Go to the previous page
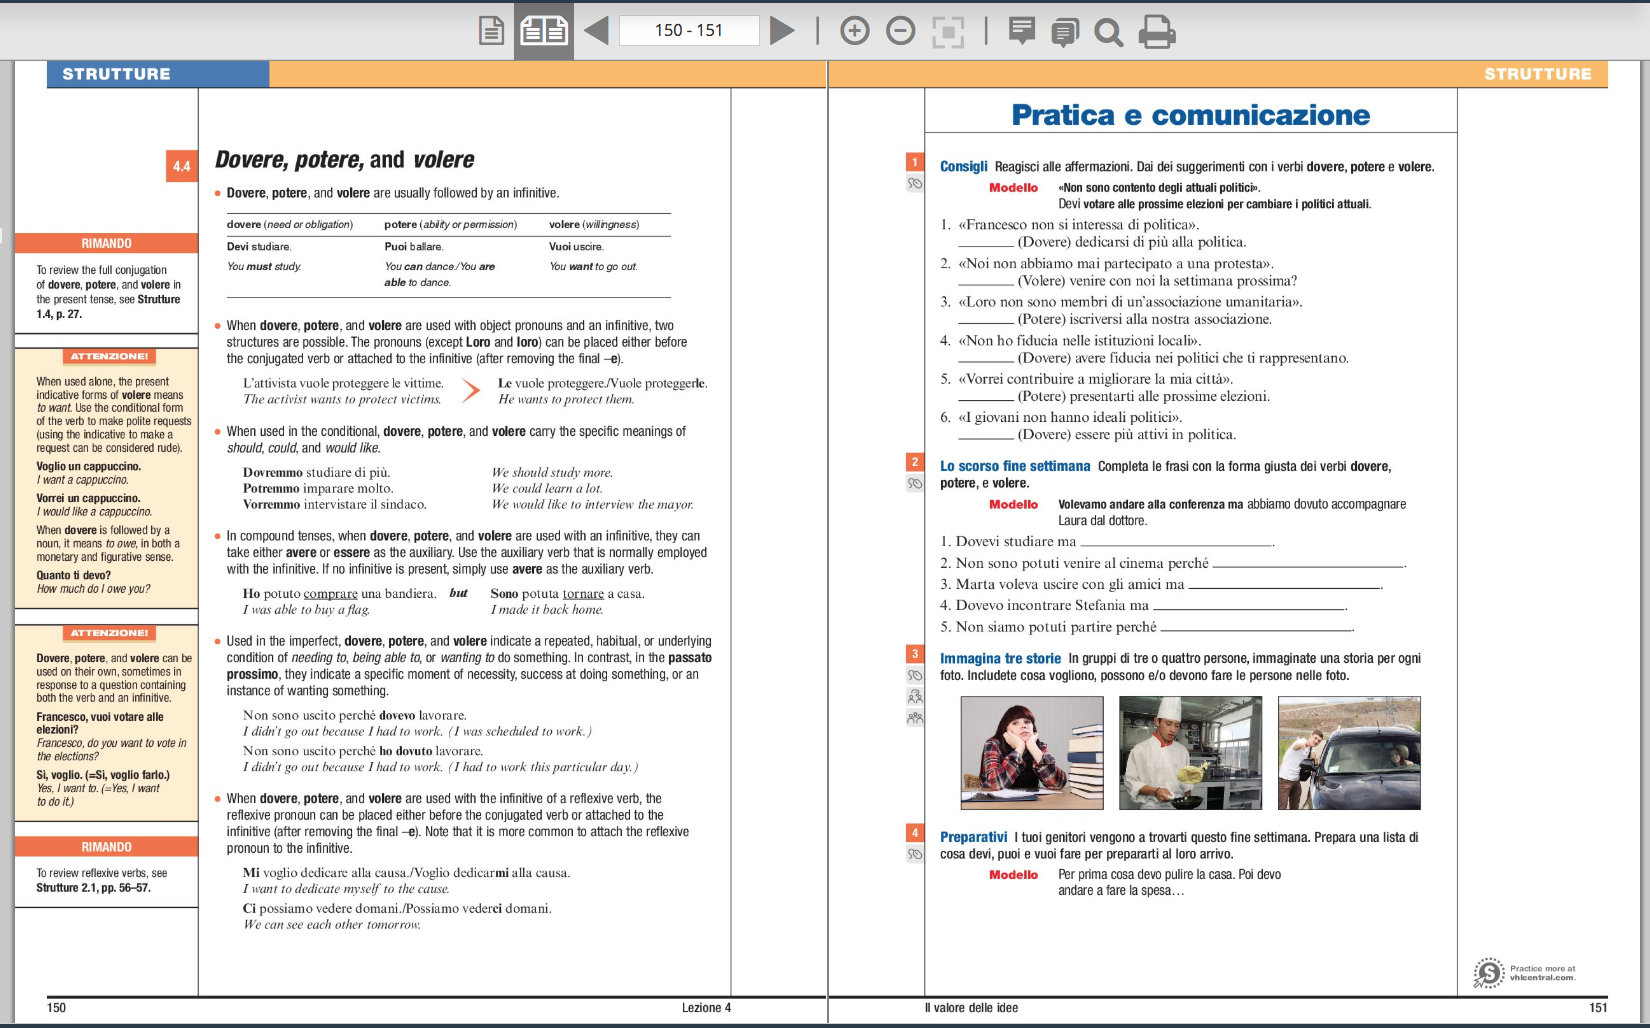 (597, 31)
